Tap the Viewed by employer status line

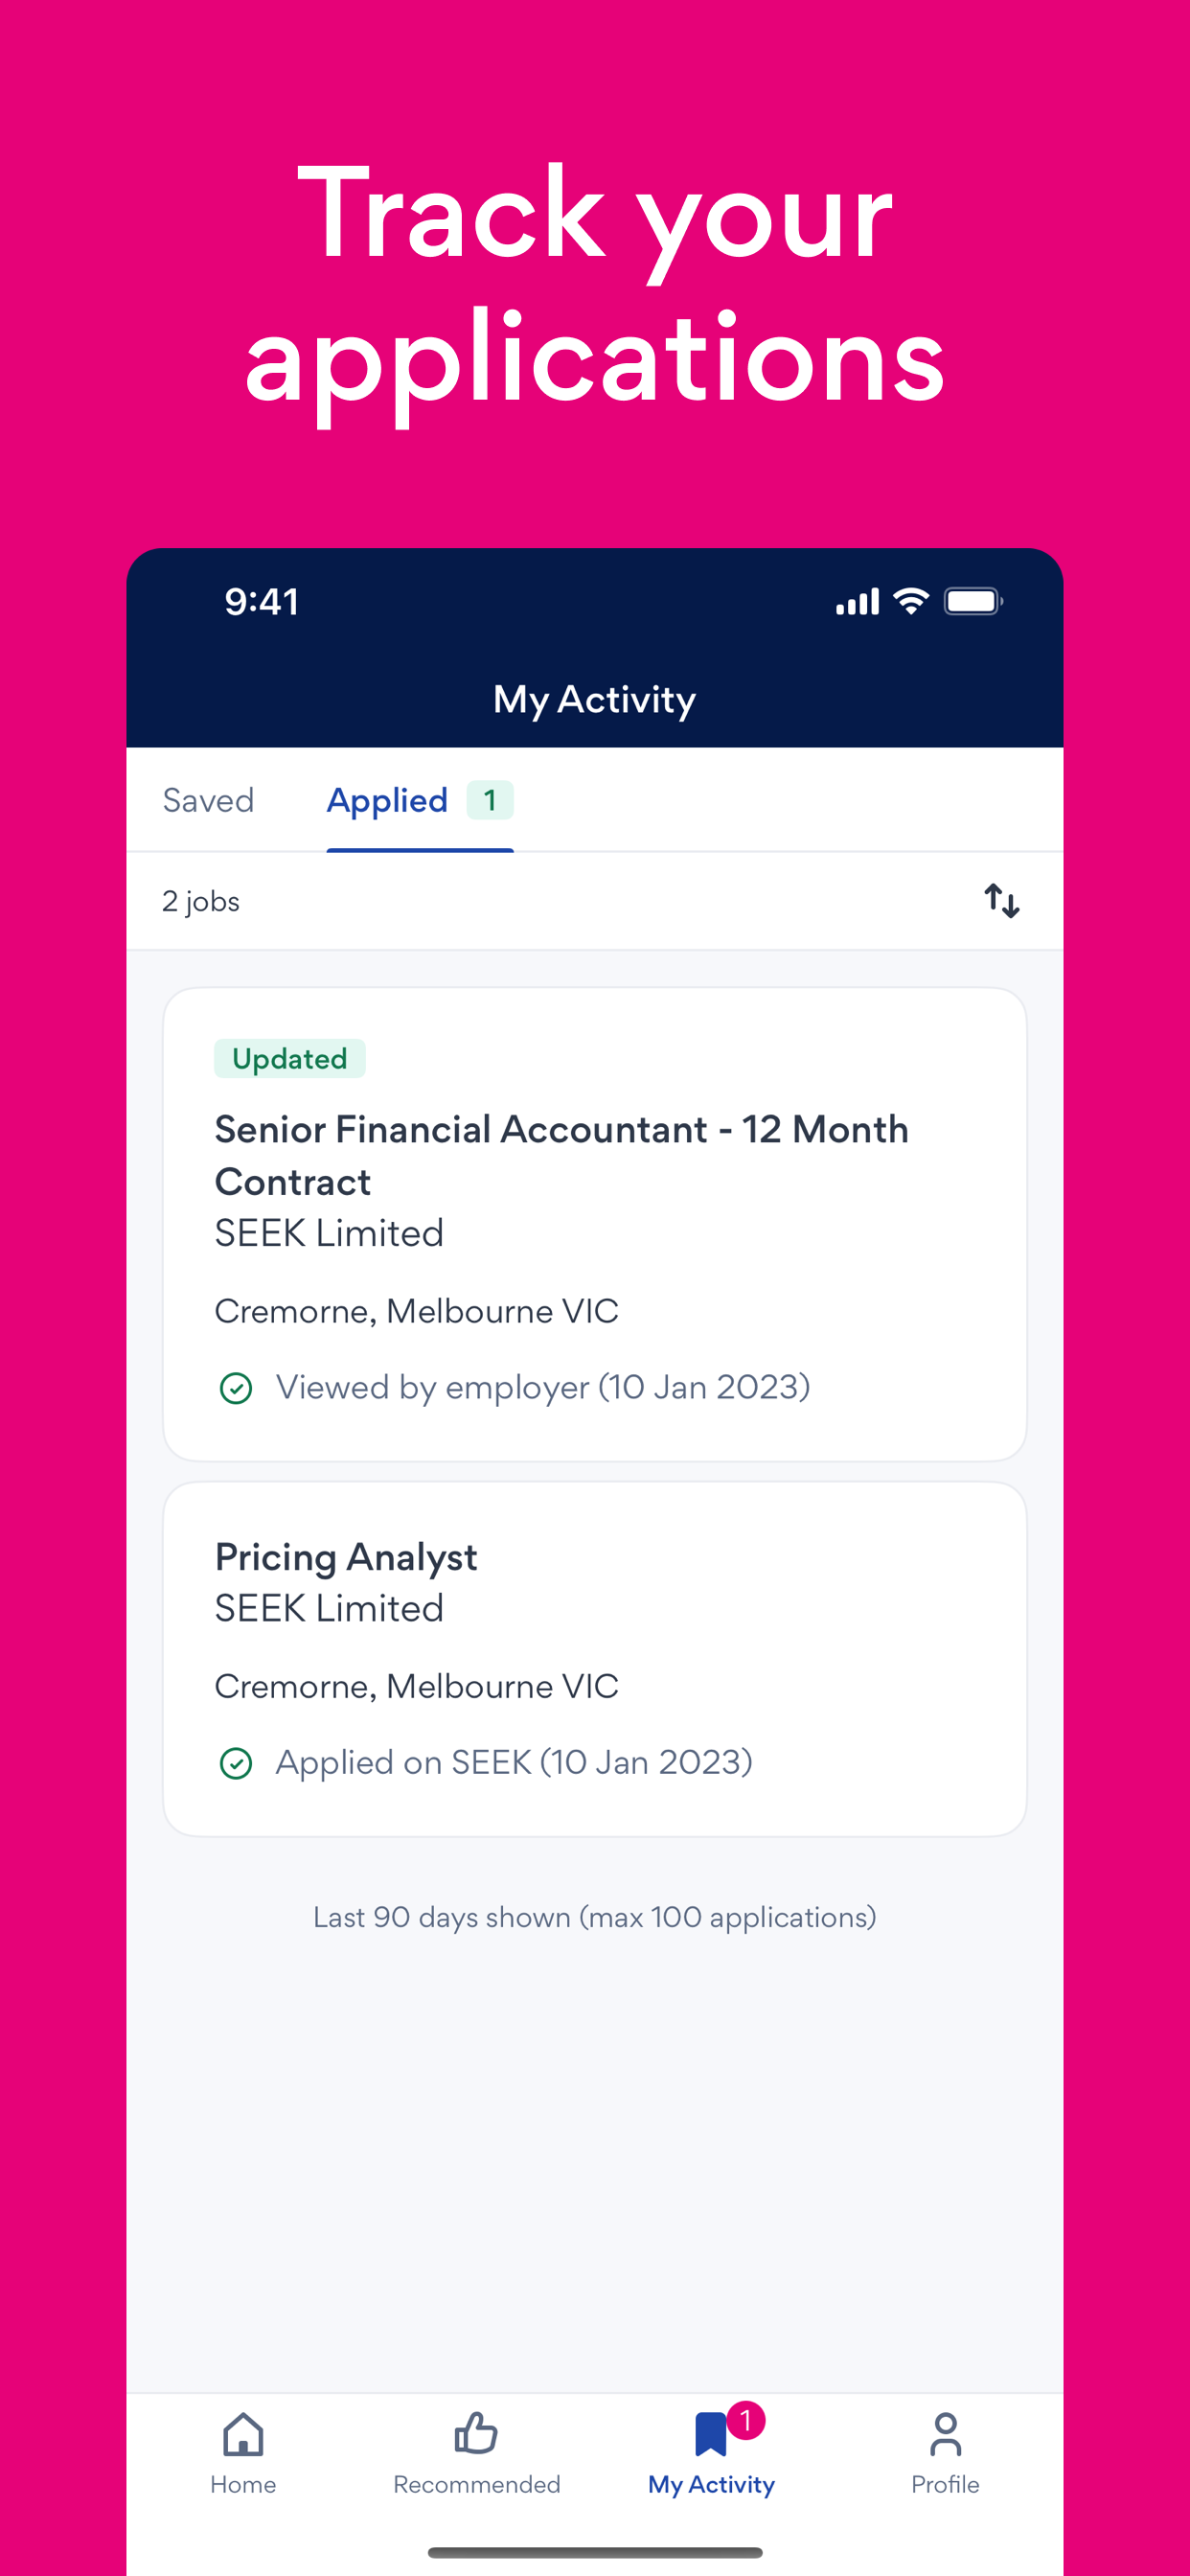(x=543, y=1387)
